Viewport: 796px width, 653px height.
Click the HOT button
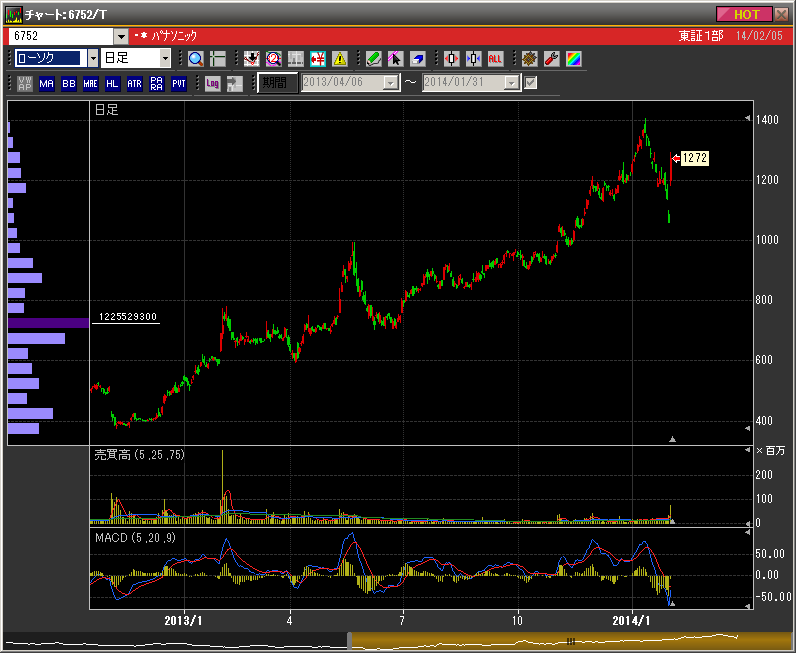click(744, 14)
